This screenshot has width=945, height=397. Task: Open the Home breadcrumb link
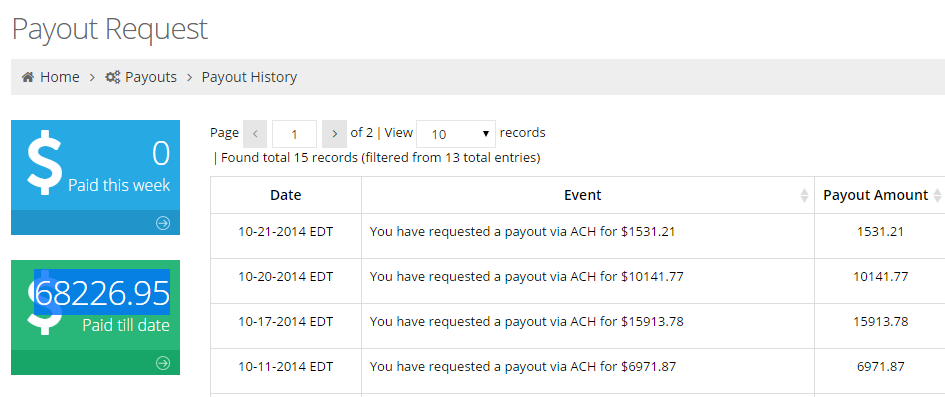60,77
